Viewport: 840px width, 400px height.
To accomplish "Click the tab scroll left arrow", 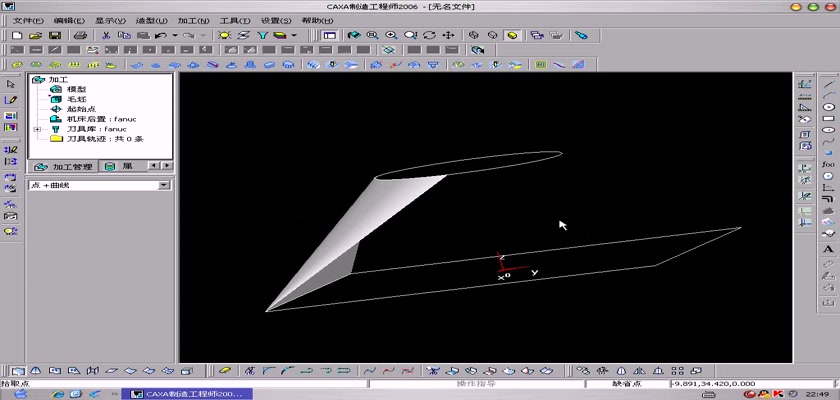I will (154, 166).
